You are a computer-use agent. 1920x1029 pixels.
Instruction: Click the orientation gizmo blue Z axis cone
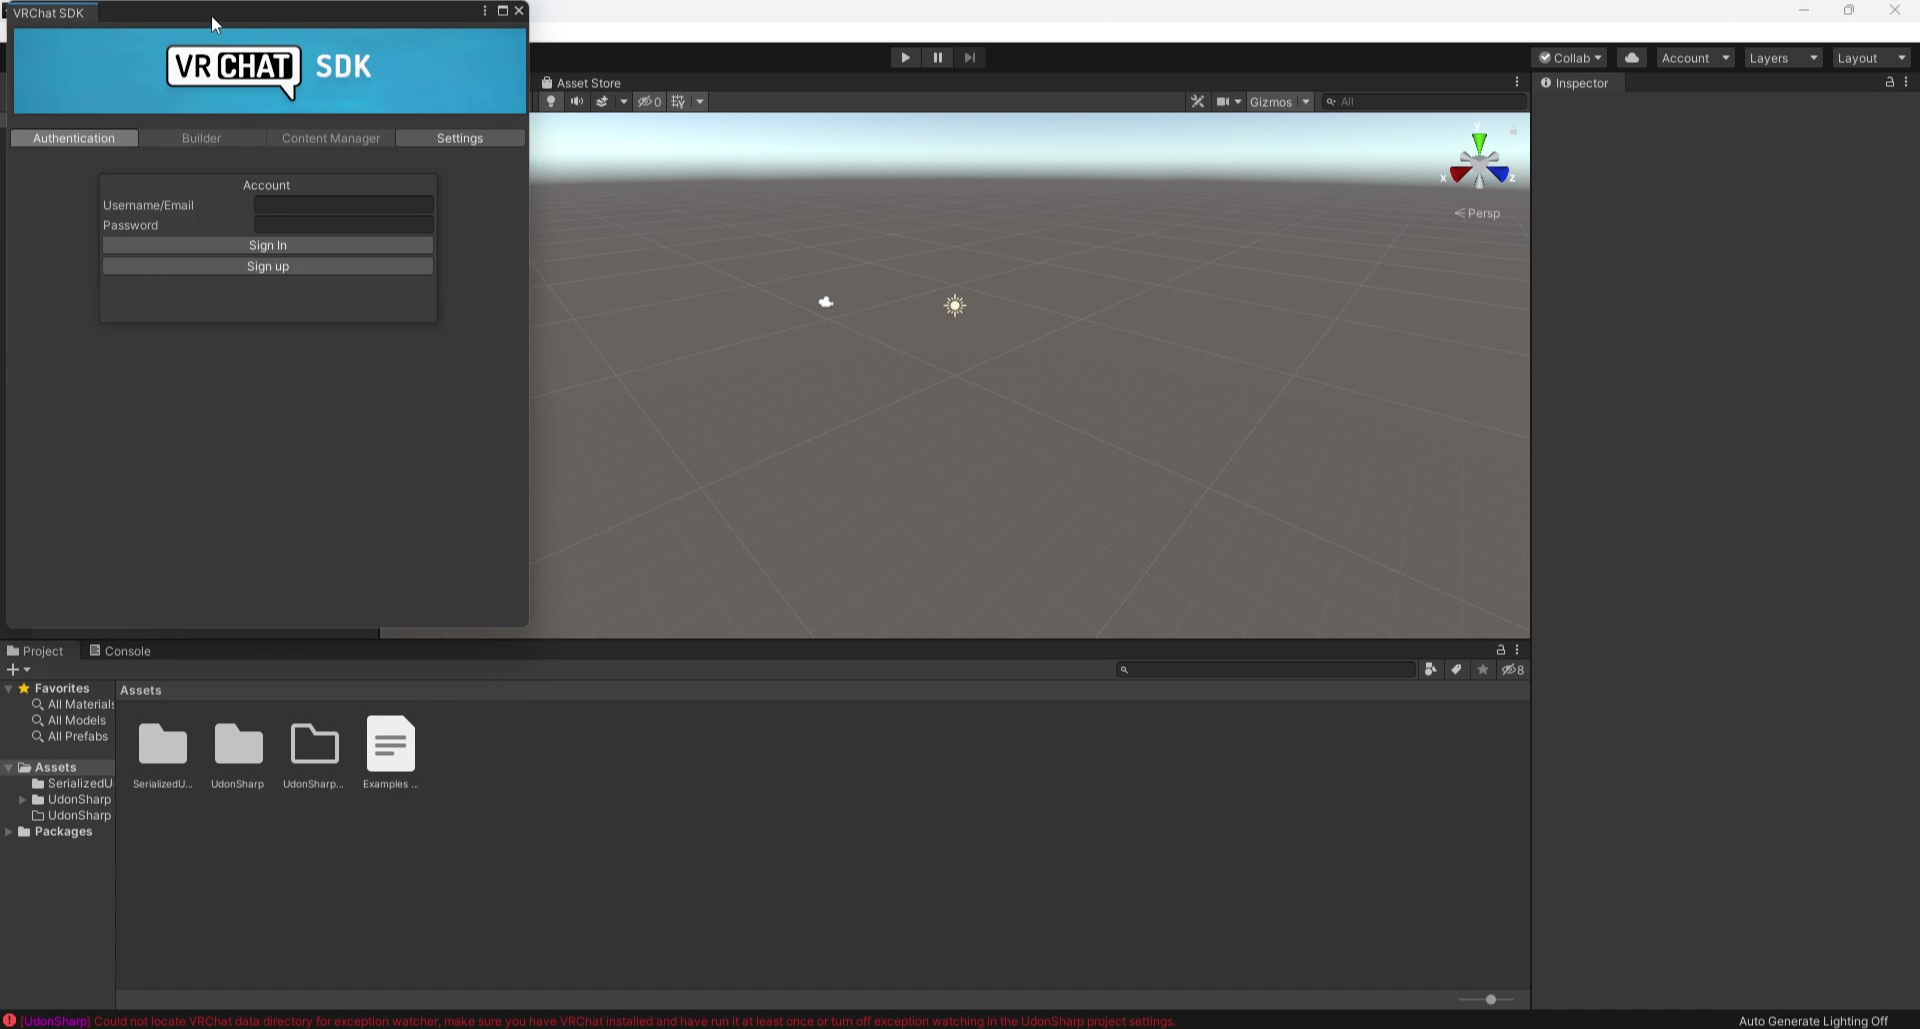click(x=1498, y=175)
